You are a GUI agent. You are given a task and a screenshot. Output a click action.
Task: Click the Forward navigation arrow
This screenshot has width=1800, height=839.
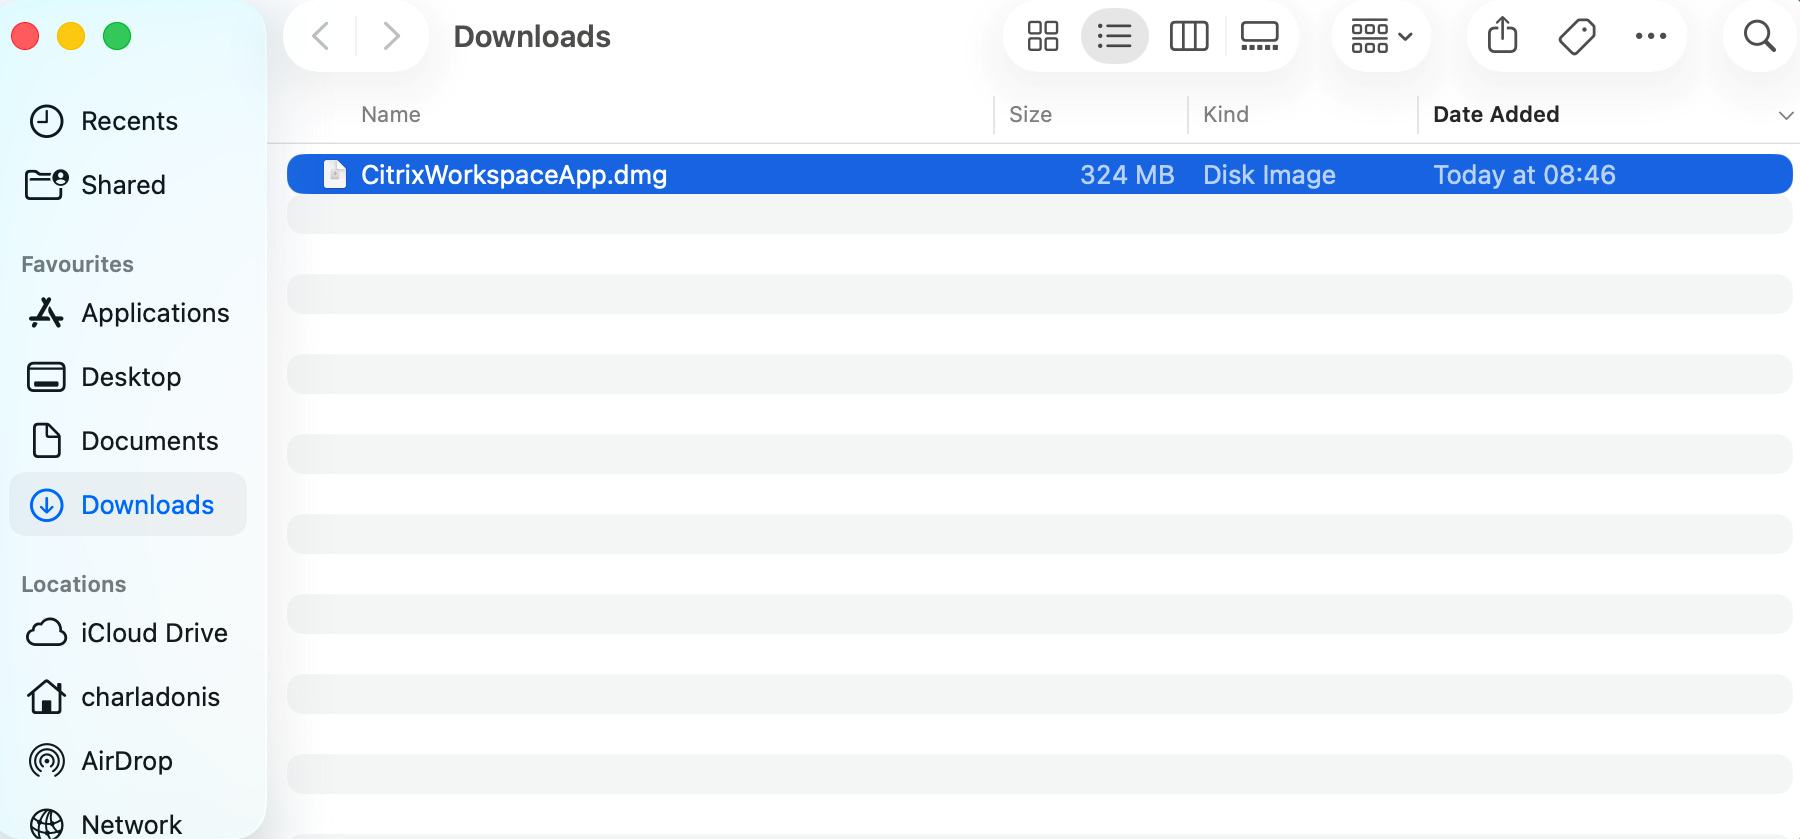[x=391, y=37]
